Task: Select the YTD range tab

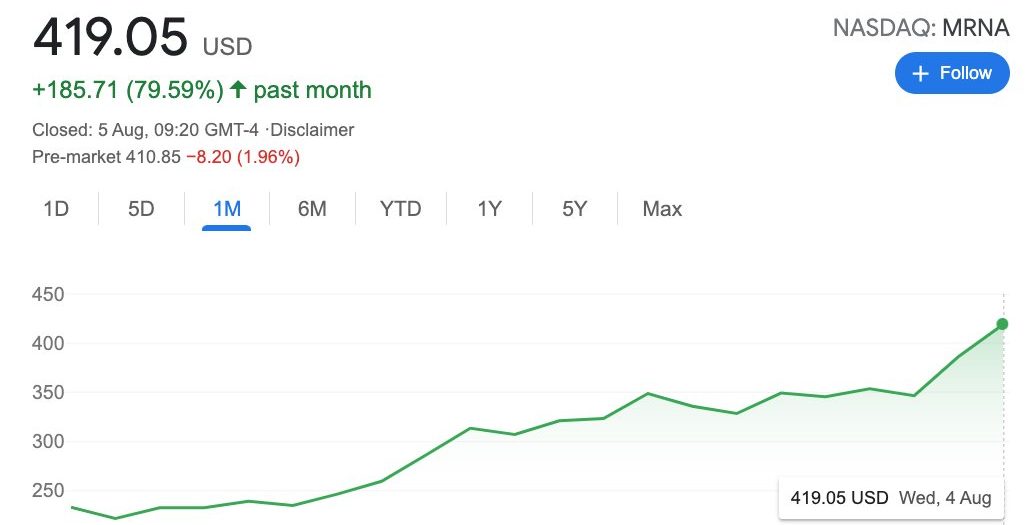Action: click(400, 209)
